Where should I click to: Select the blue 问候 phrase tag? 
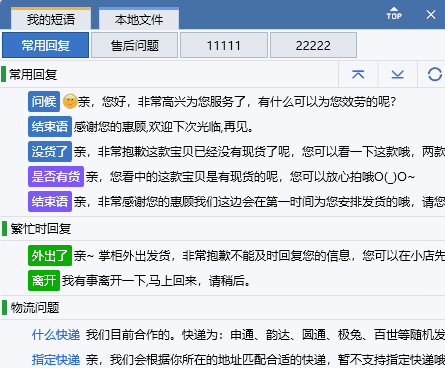[x=44, y=101]
